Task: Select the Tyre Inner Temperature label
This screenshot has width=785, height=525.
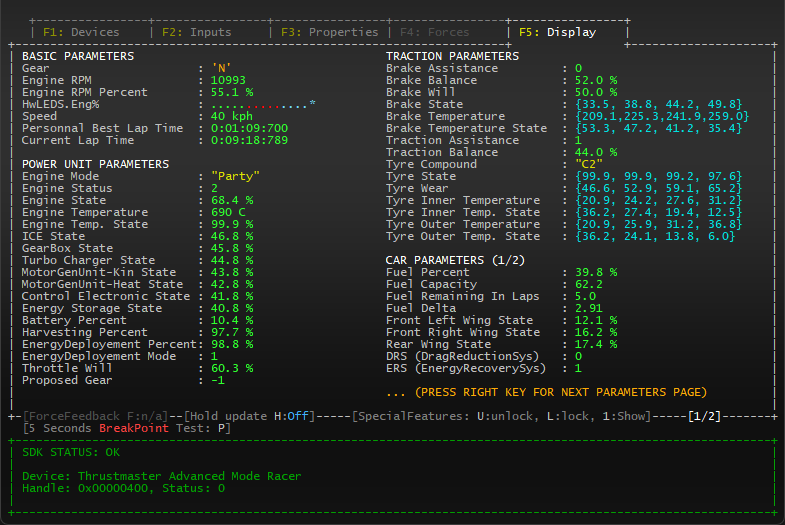Action: (x=463, y=200)
